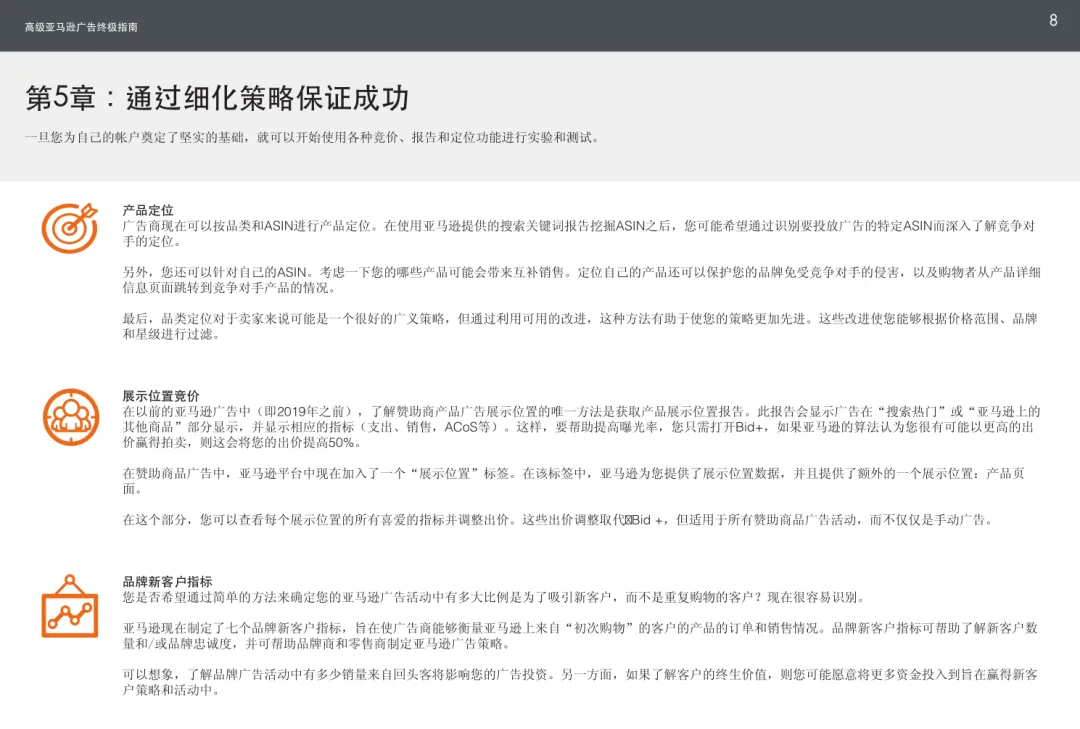
Task: Click the paragraph beginning 广告商现在可以按品类
Action: tap(579, 234)
